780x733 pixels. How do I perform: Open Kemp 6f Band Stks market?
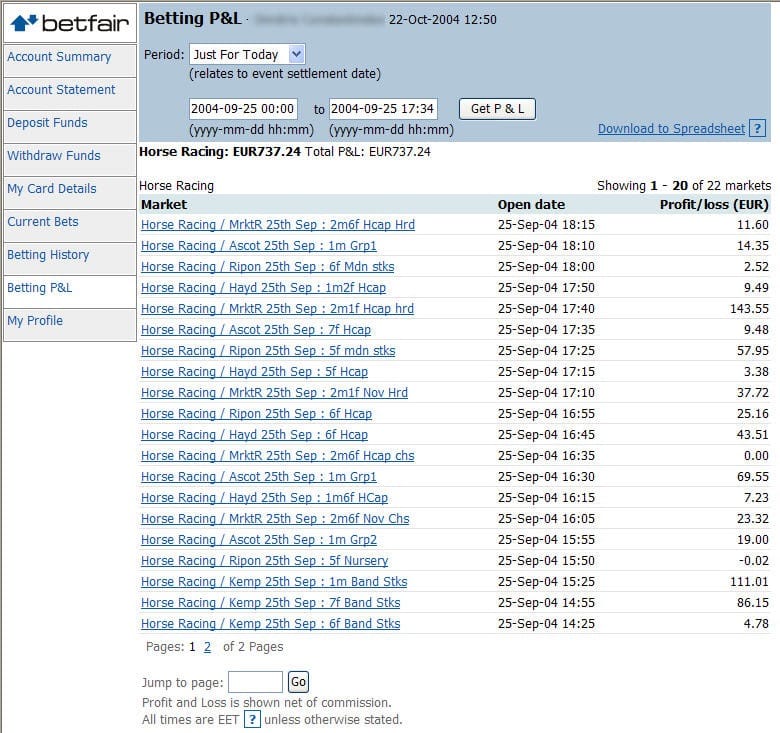[271, 624]
